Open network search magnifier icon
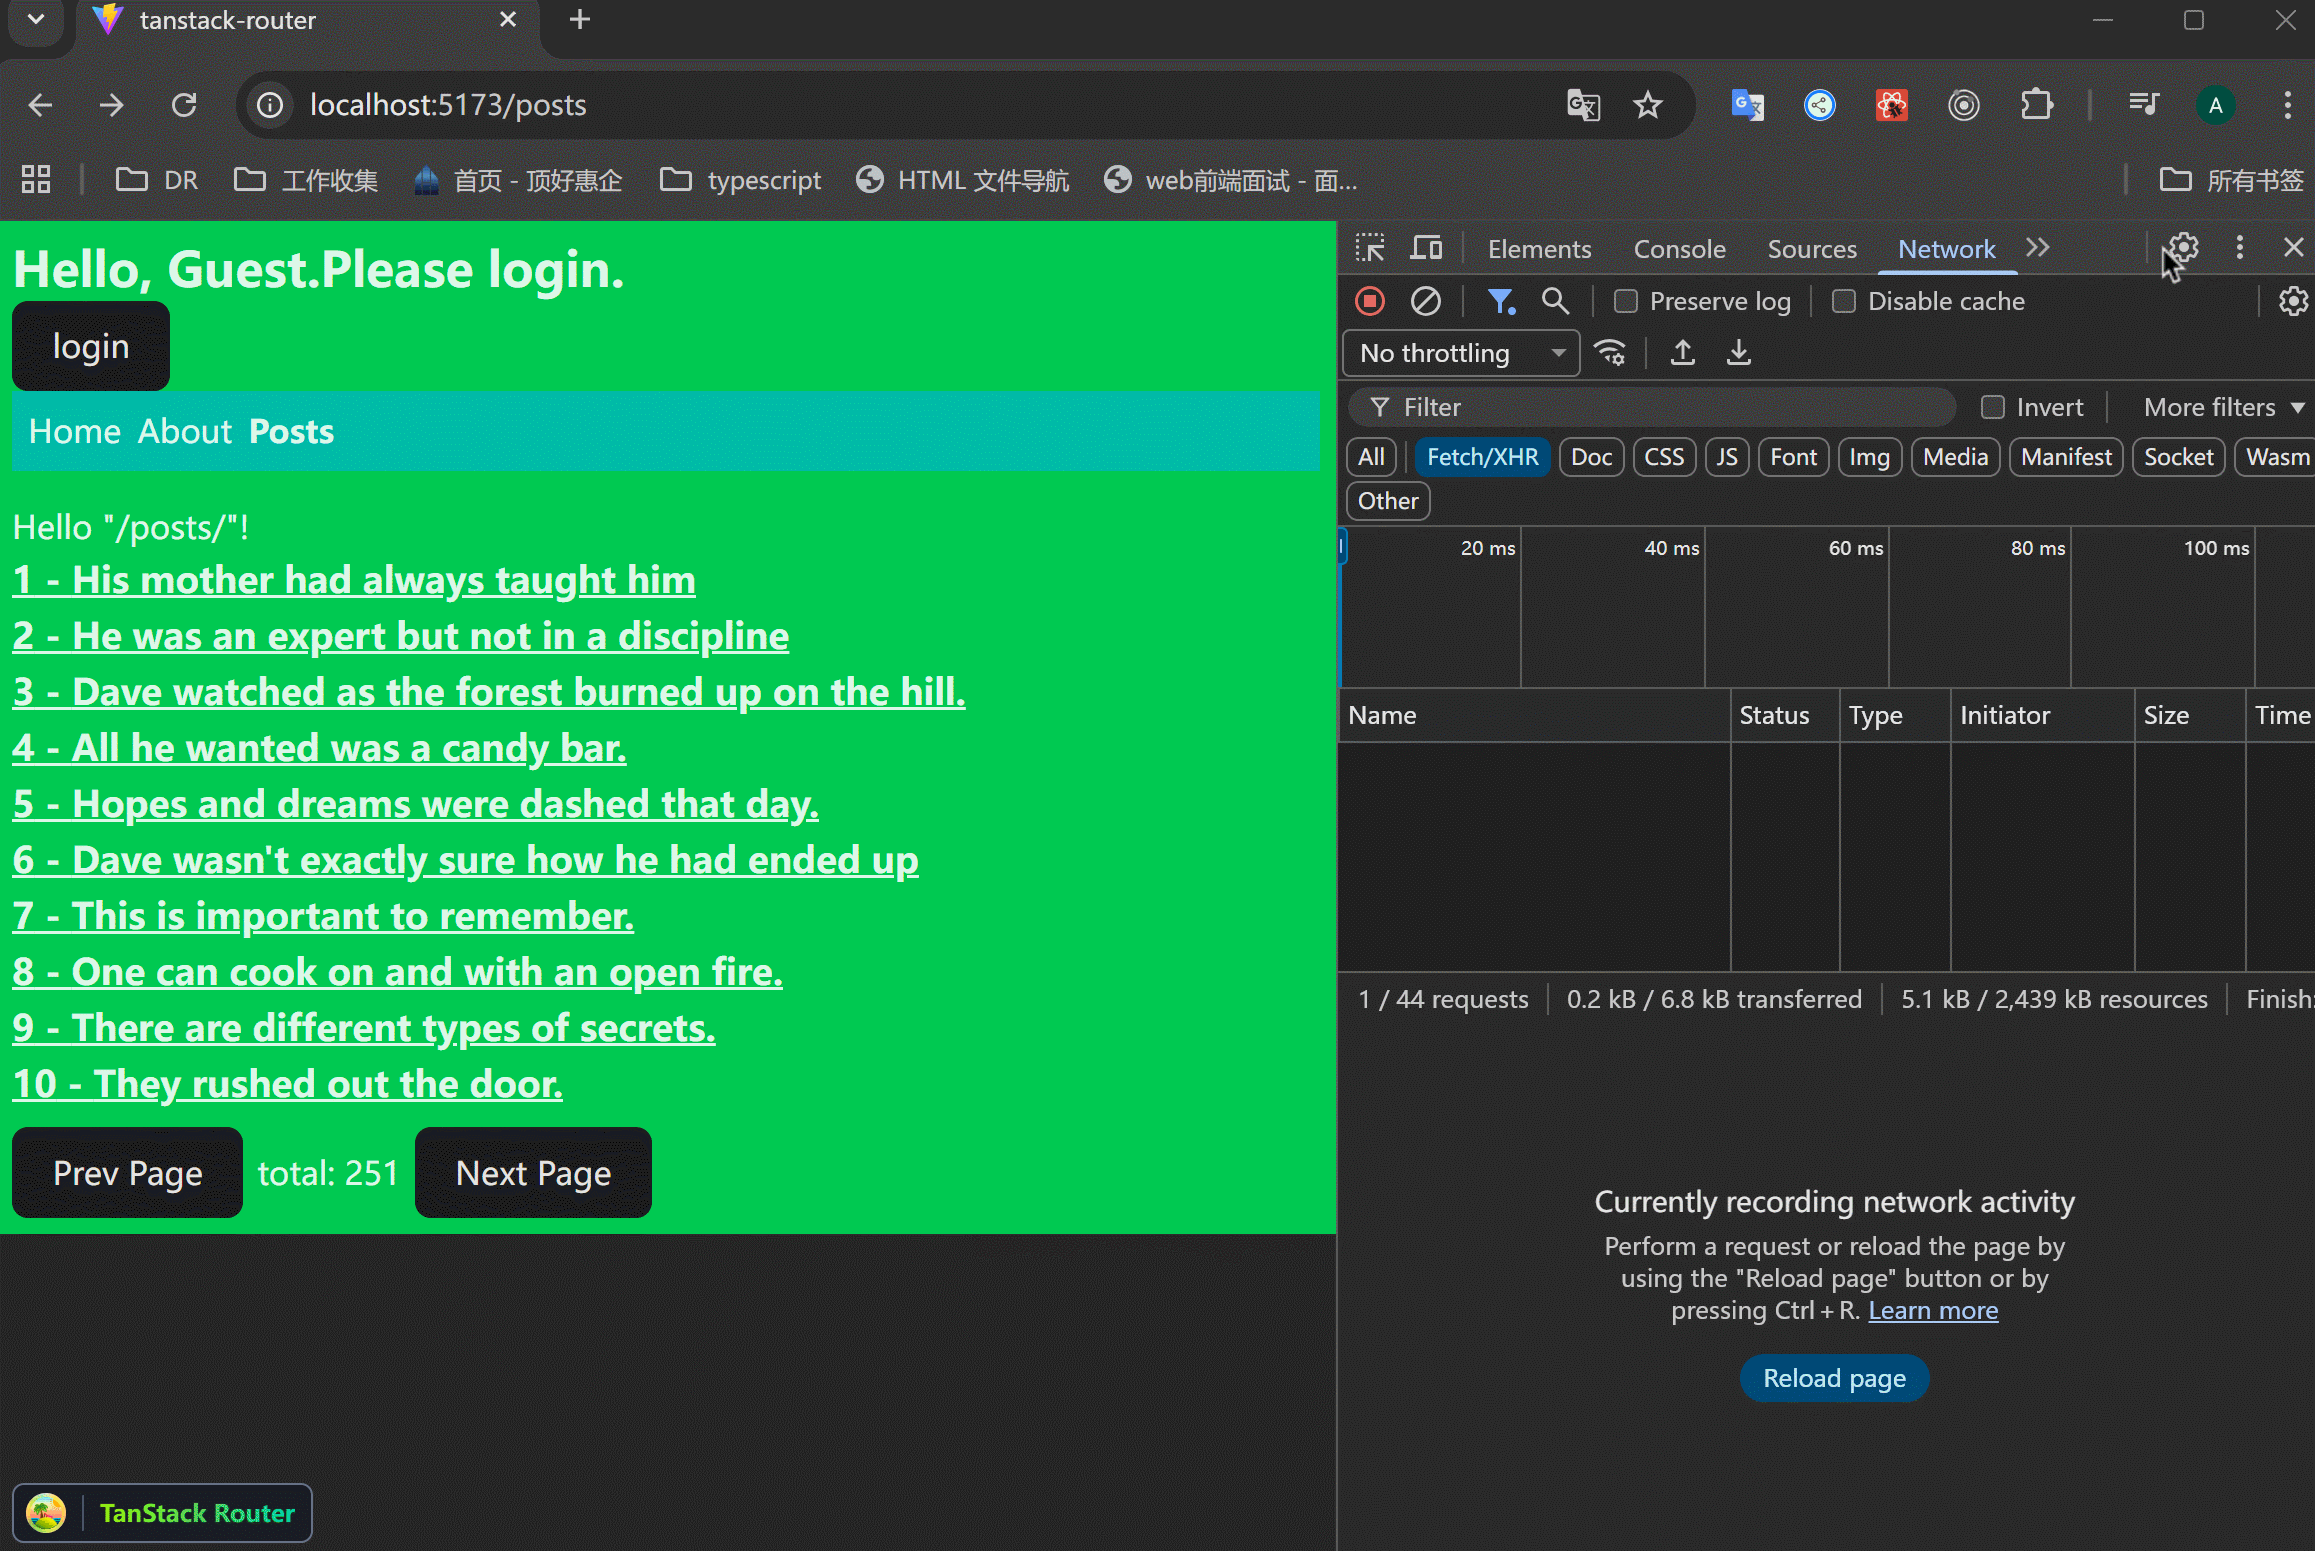 pos(1554,301)
